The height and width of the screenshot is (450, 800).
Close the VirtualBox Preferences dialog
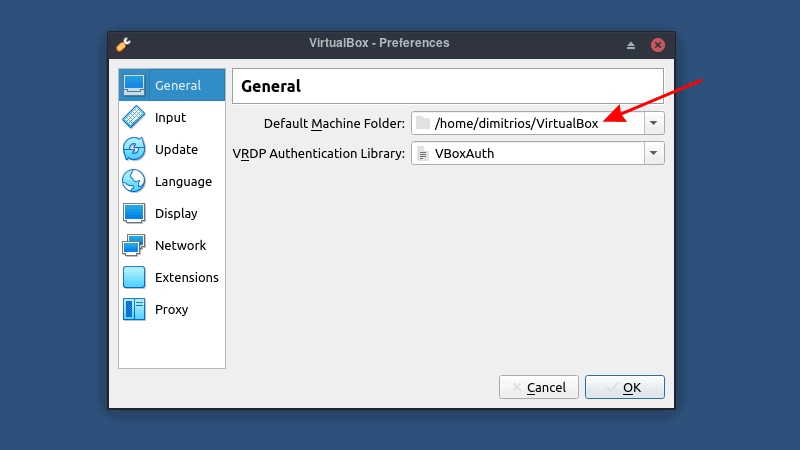coord(658,45)
